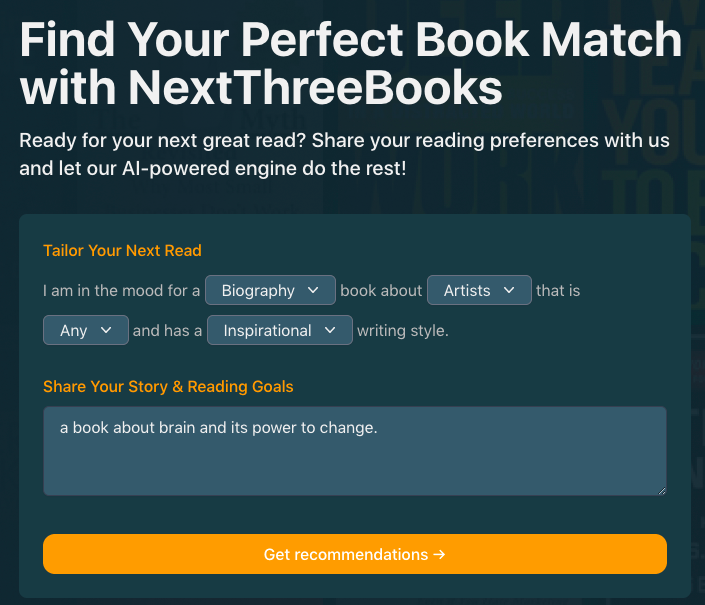The height and width of the screenshot is (605, 705).
Task: Click the "writing style." text
Action: tap(403, 330)
